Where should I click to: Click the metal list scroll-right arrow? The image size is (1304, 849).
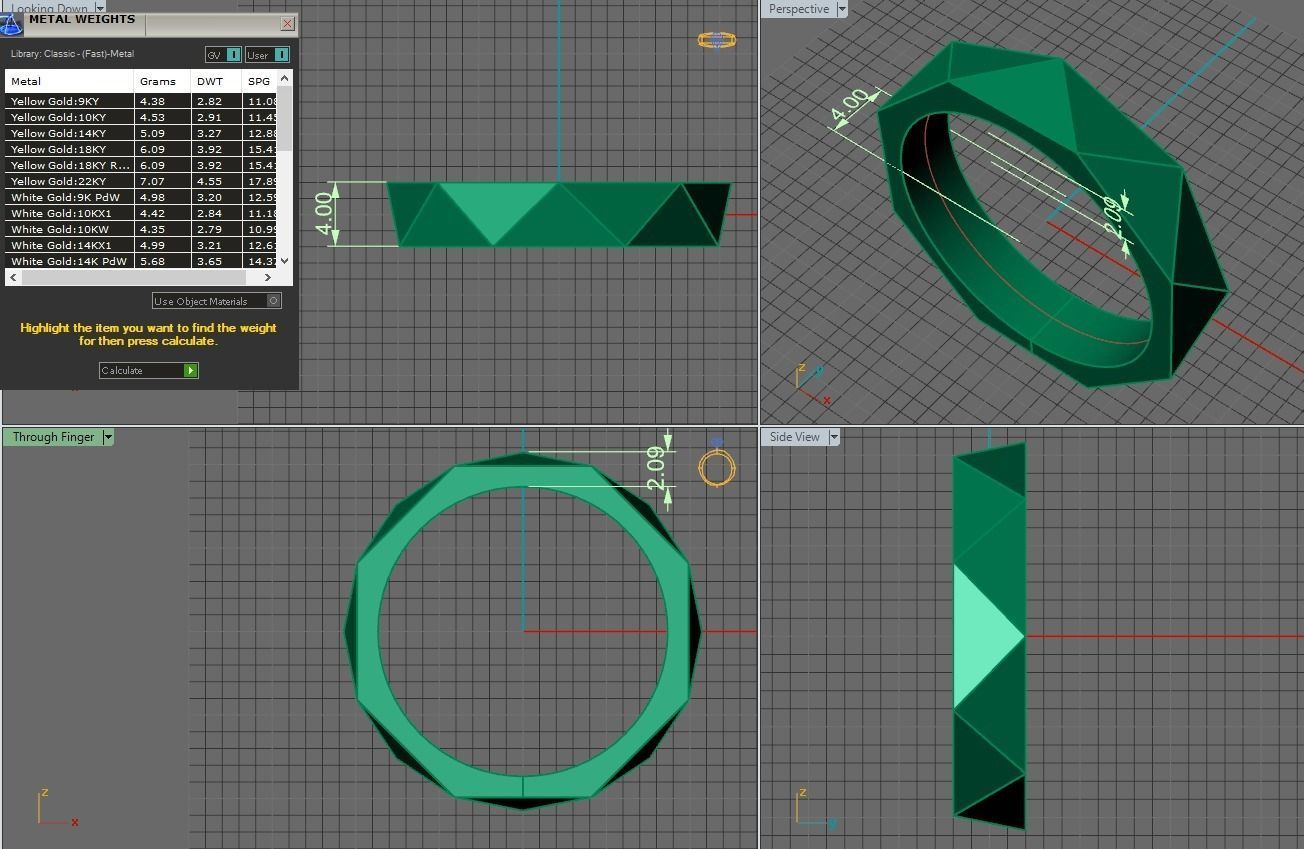pos(267,277)
